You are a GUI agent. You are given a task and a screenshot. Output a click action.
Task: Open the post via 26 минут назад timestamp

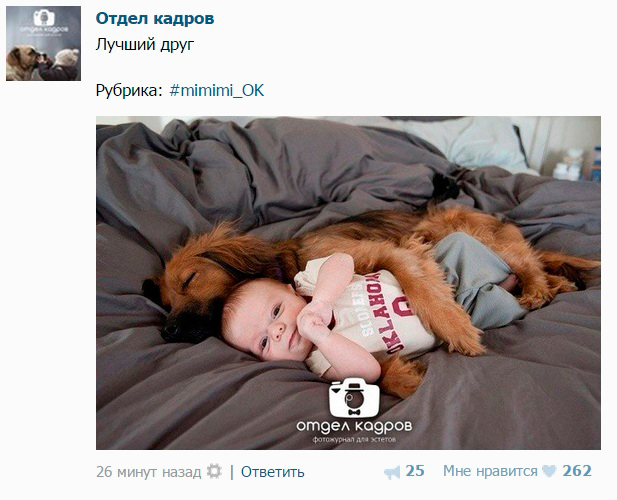click(x=148, y=471)
